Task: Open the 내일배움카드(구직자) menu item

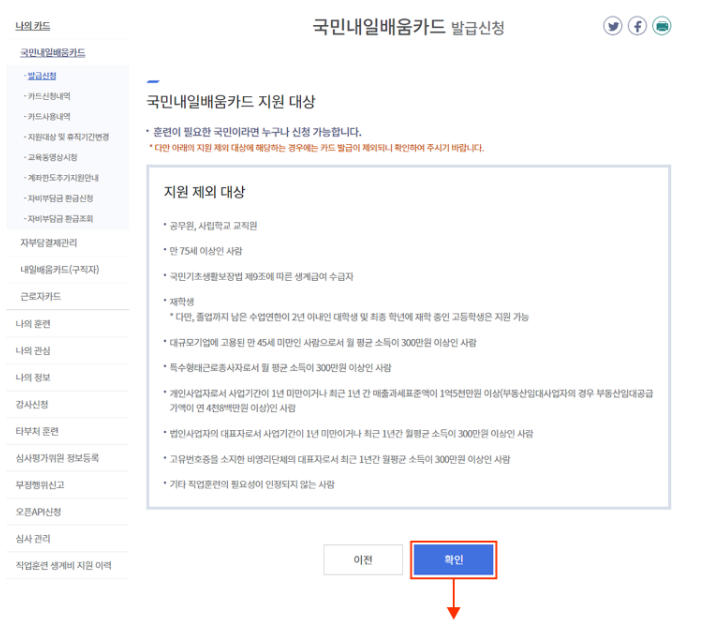Action: point(59,269)
